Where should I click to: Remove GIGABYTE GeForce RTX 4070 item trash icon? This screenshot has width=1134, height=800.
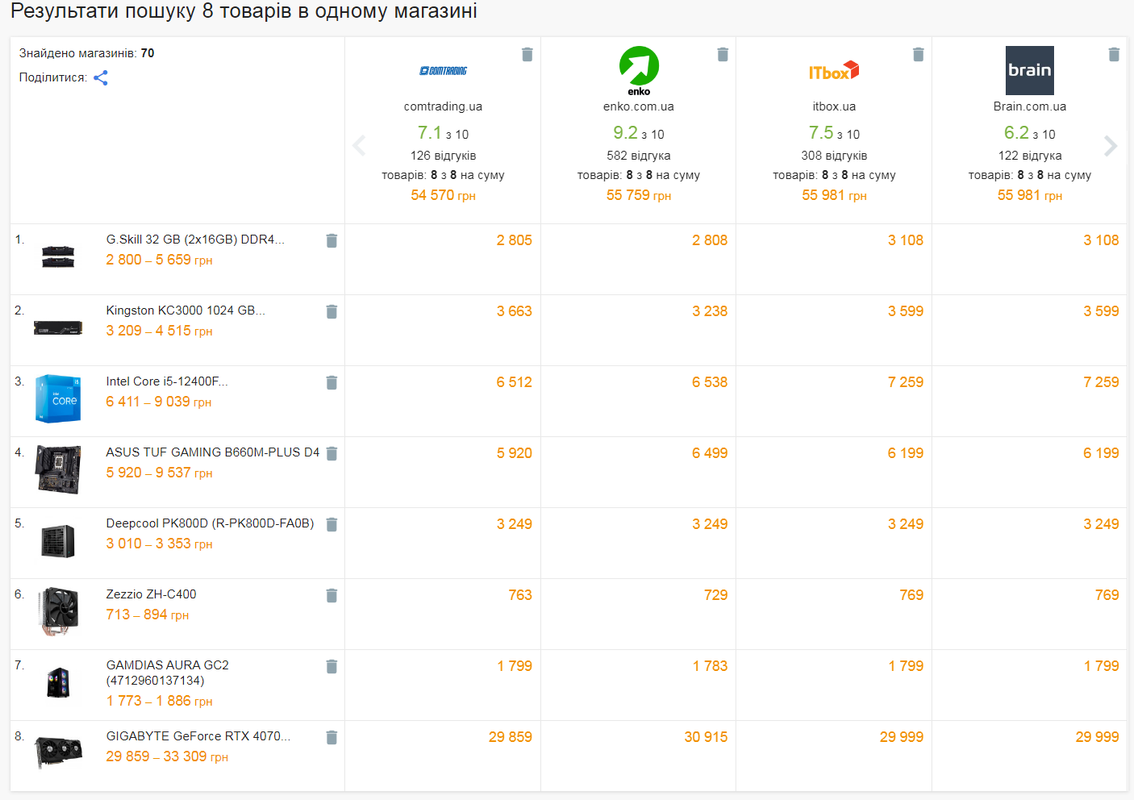(331, 737)
